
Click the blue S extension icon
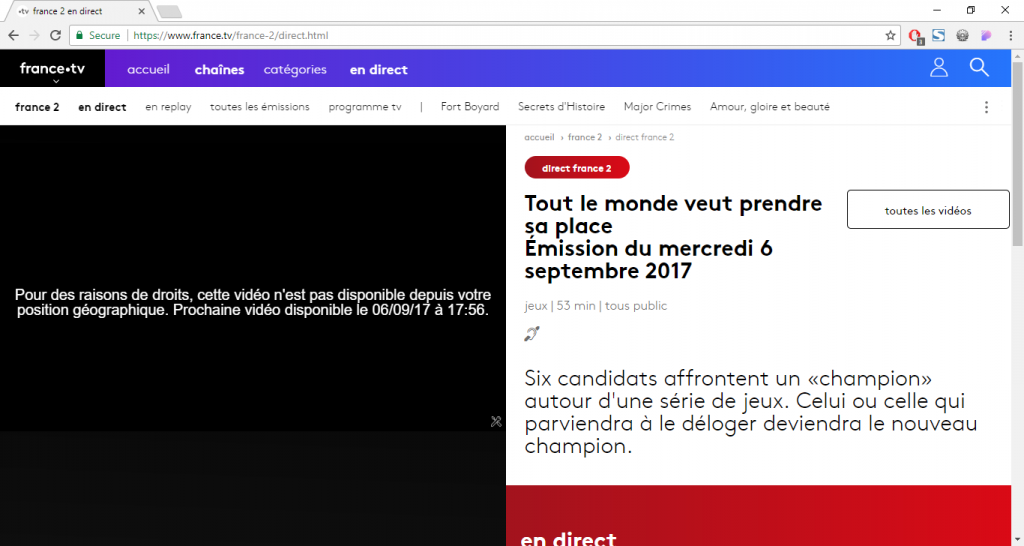tap(938, 35)
